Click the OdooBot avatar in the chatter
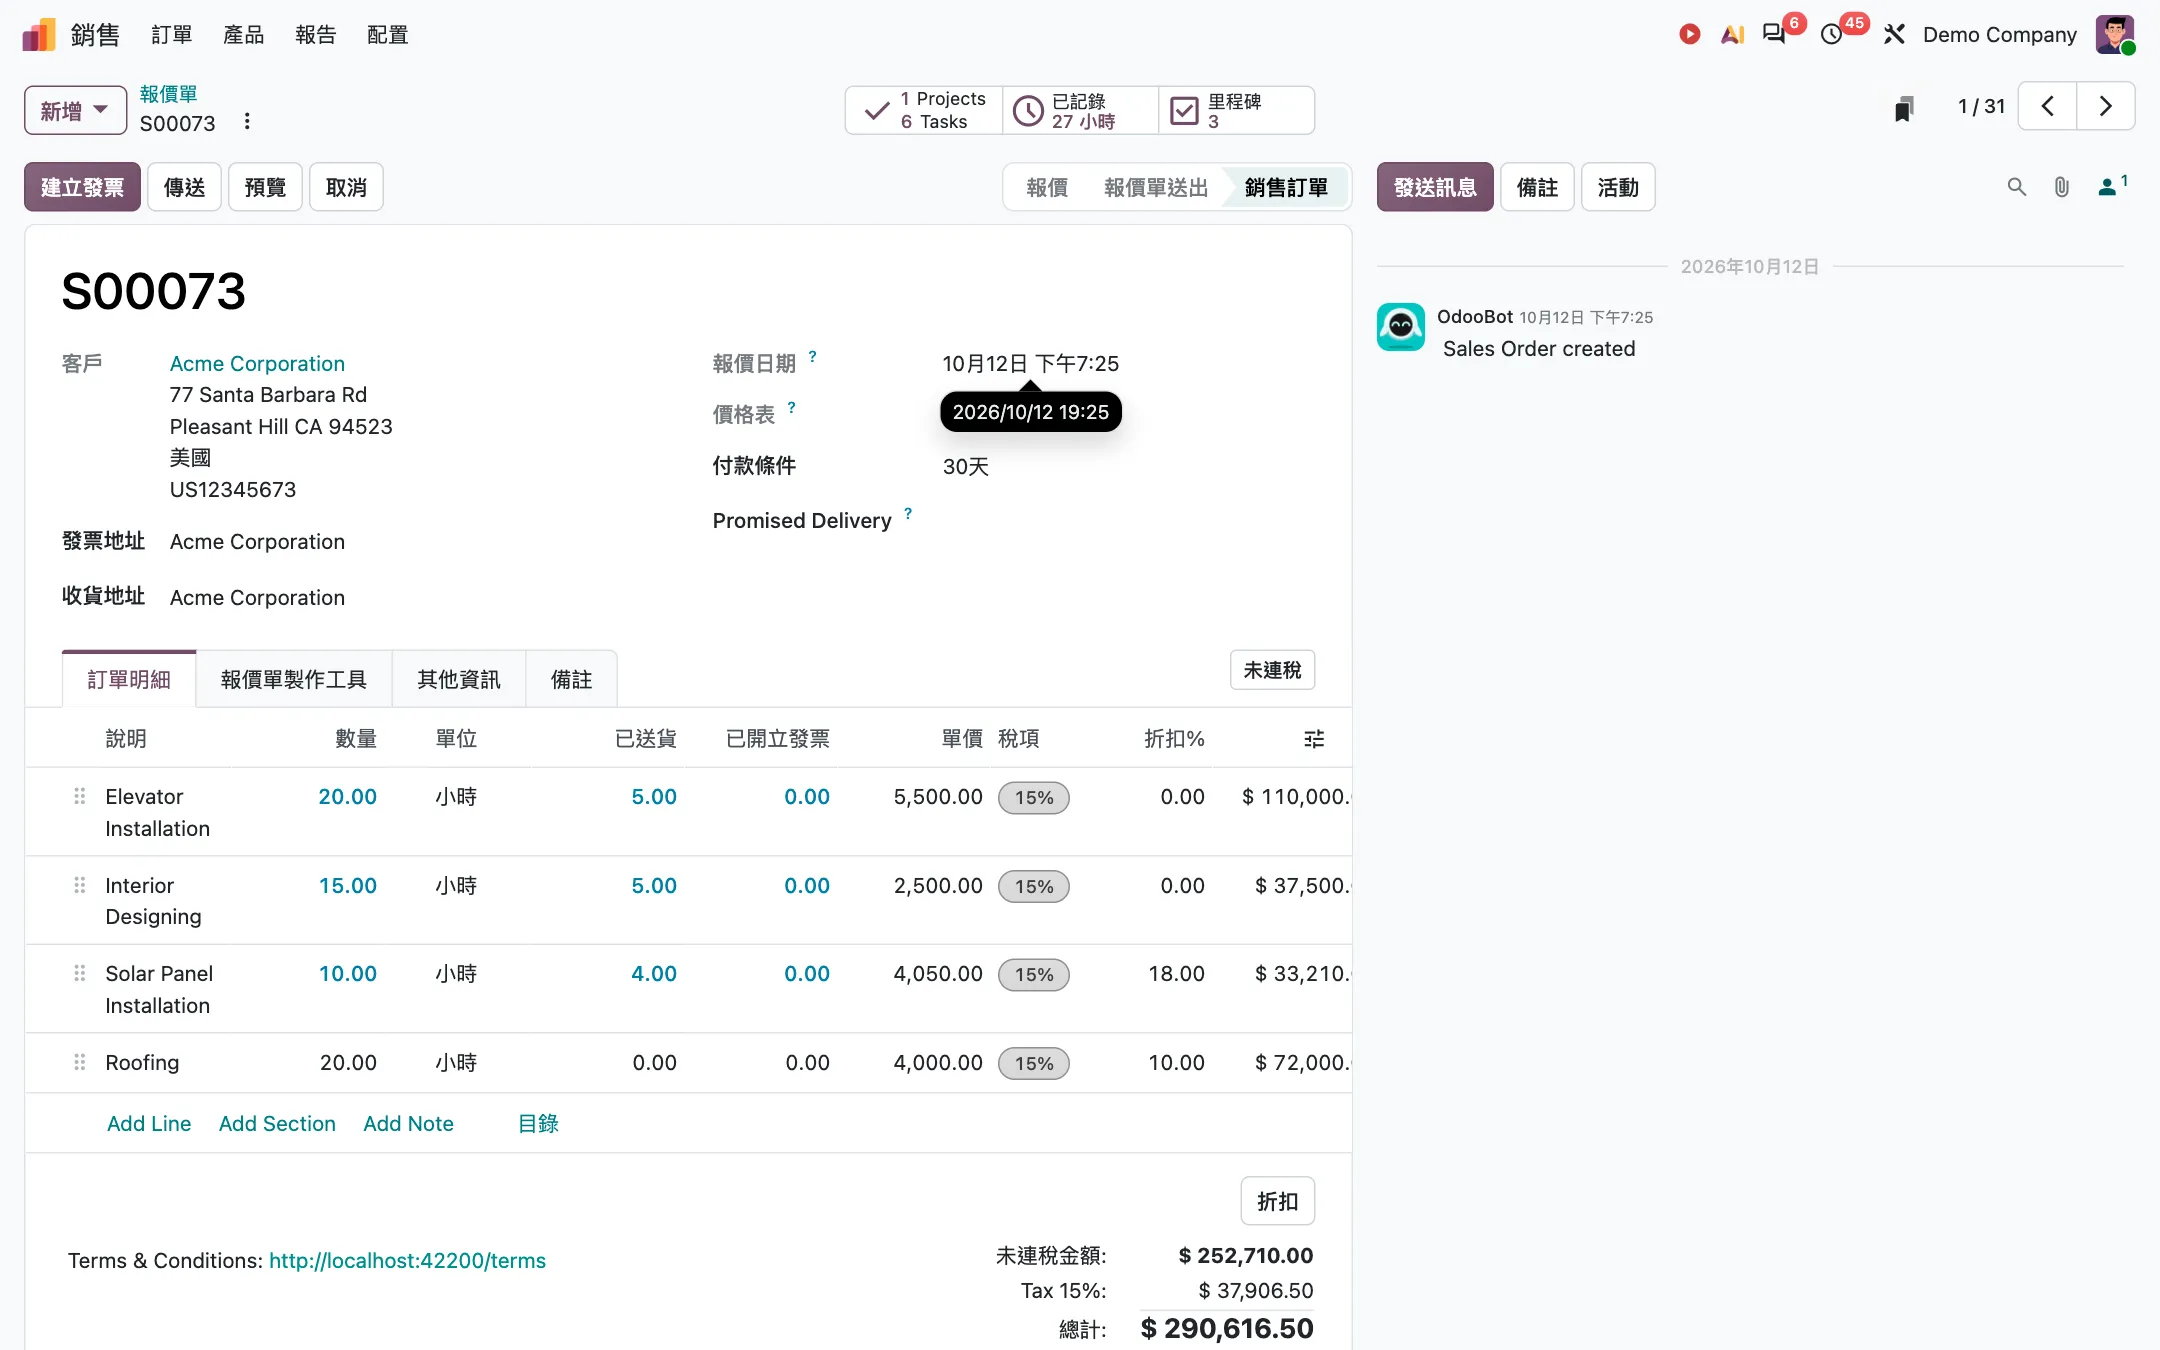The image size is (2160, 1350). click(1401, 327)
